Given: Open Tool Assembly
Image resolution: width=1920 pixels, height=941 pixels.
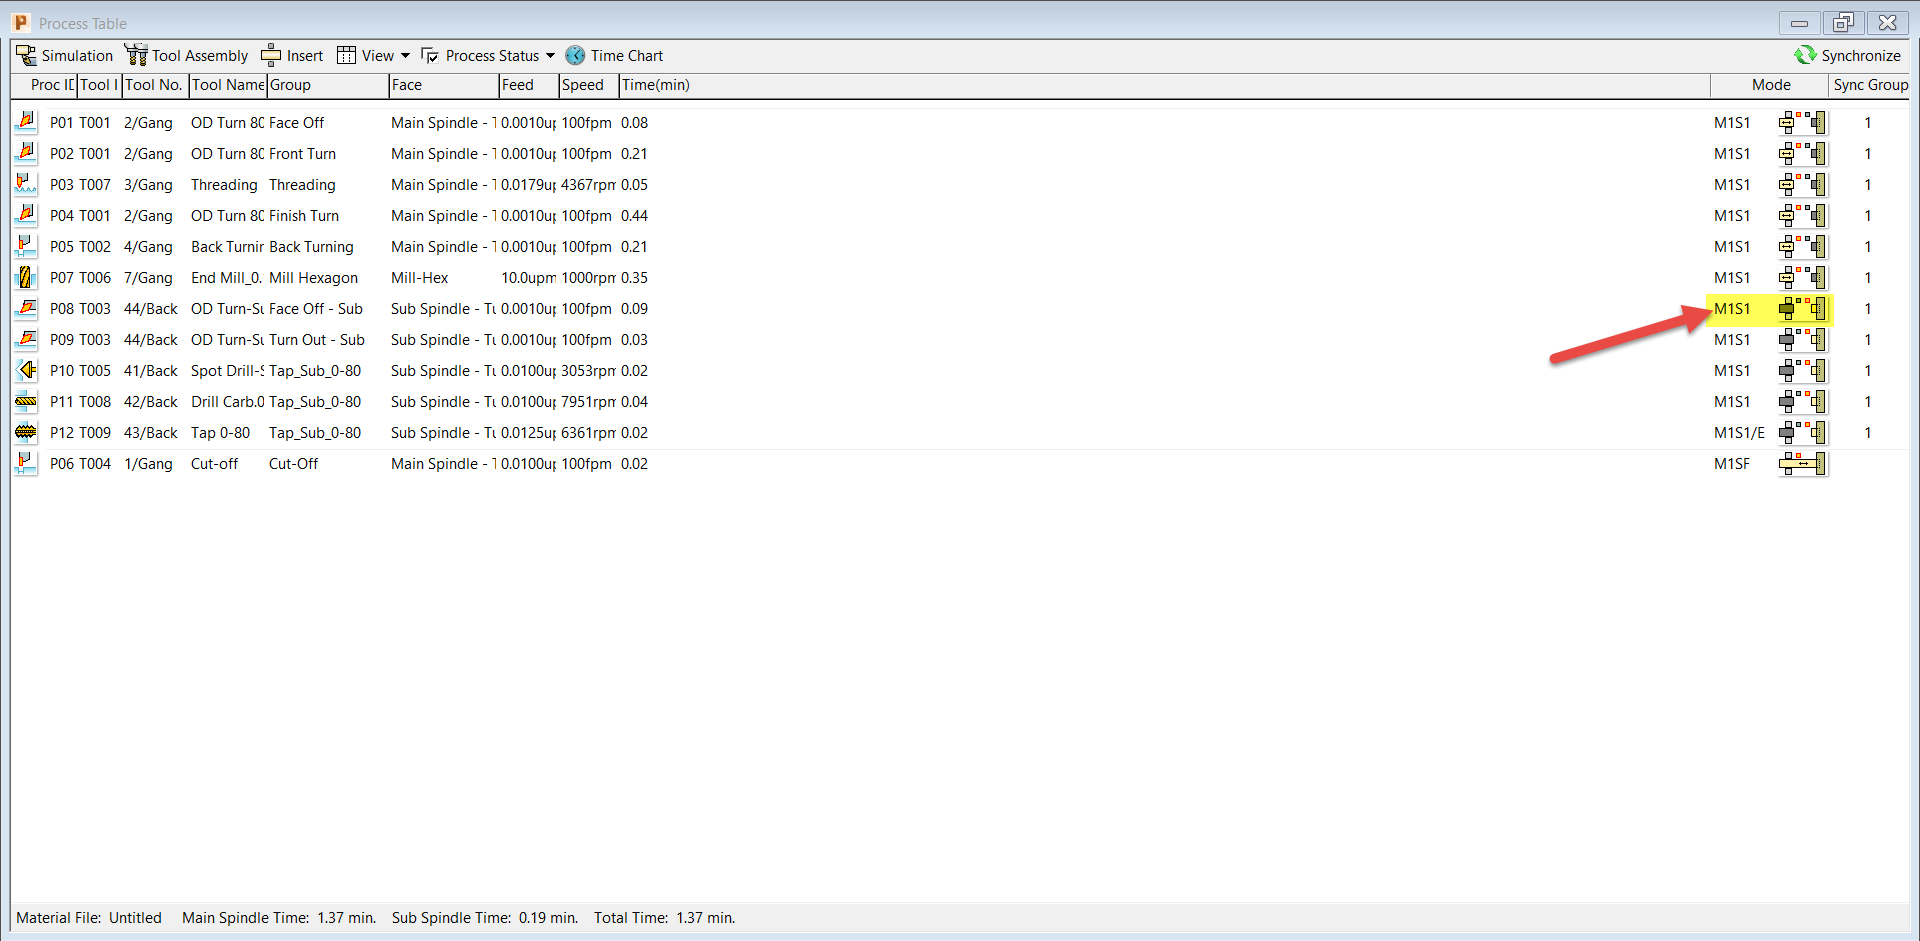Looking at the screenshot, I should click(x=186, y=56).
